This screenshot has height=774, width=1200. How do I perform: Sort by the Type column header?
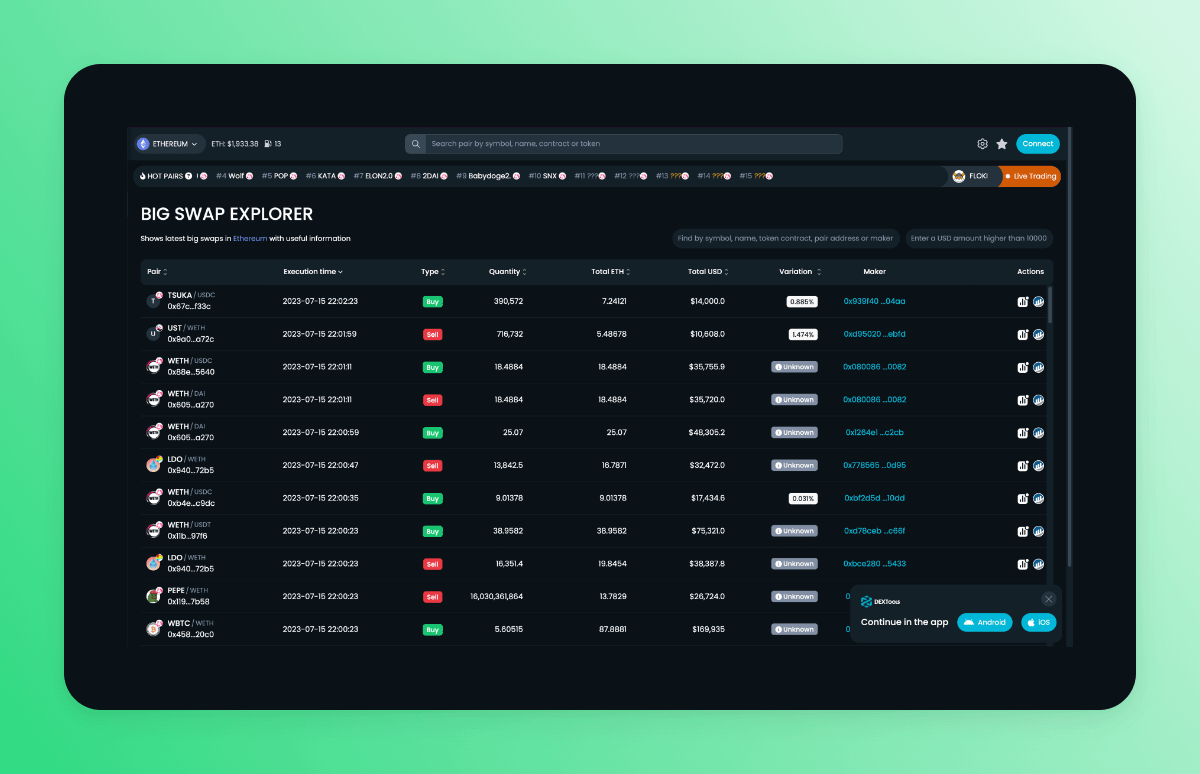pos(432,272)
